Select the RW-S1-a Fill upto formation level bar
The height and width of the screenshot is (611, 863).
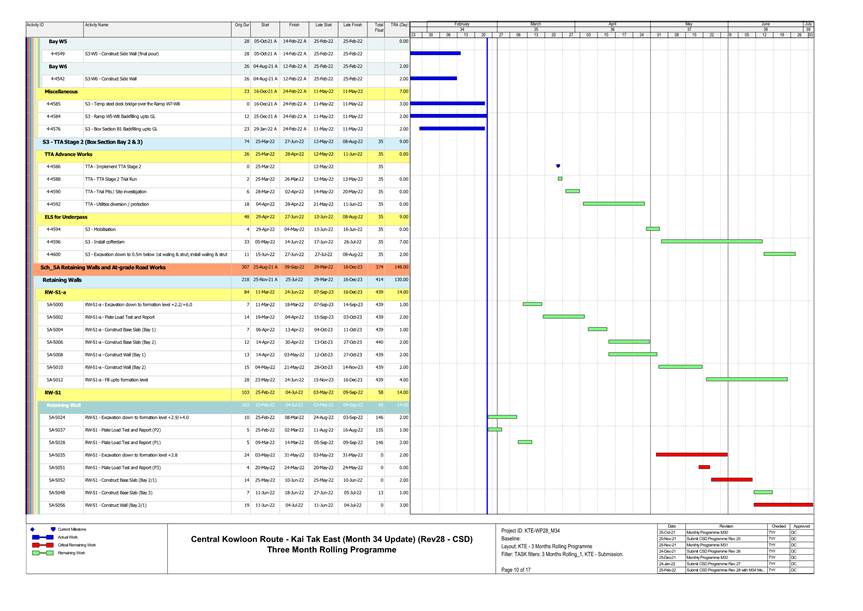[746, 380]
